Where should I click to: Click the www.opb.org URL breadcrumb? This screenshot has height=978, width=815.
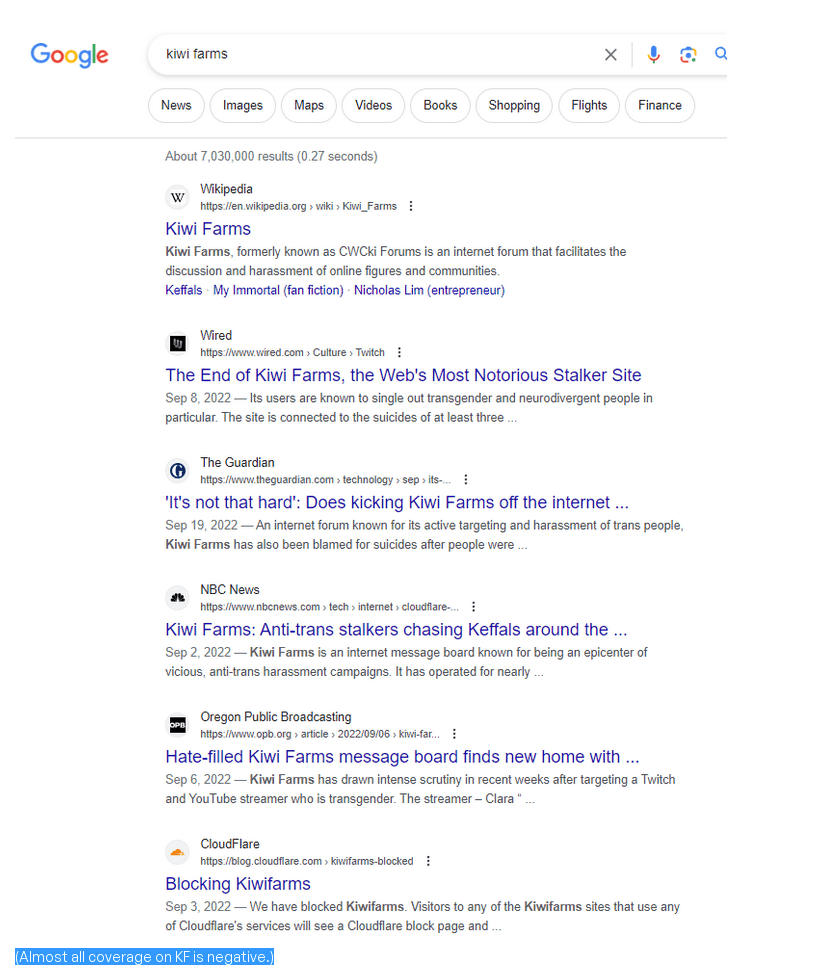tap(320, 734)
